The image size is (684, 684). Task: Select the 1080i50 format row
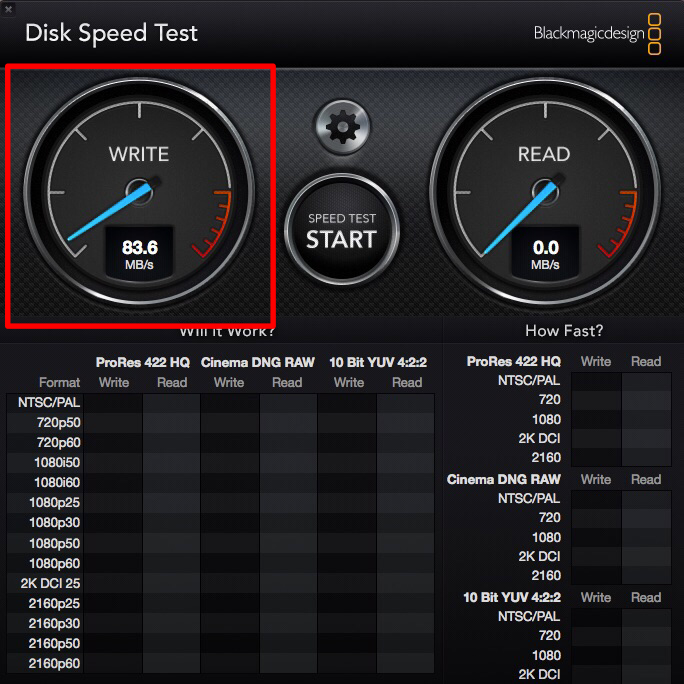(220, 462)
